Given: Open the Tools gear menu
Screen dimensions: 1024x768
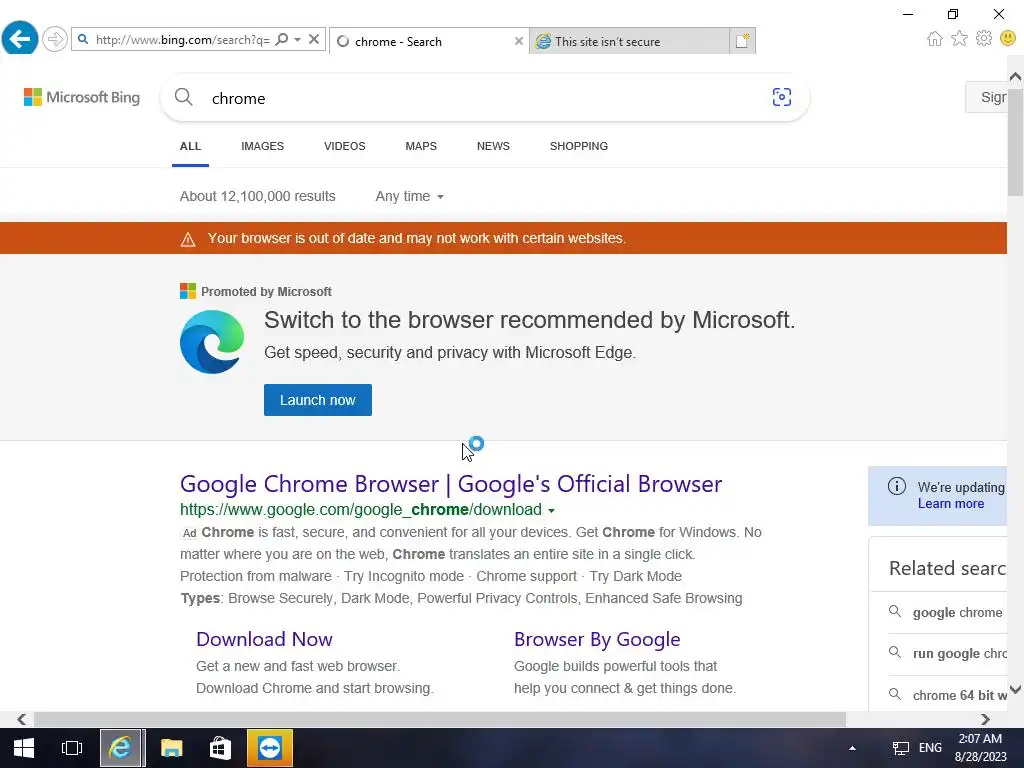Looking at the screenshot, I should coord(984,39).
